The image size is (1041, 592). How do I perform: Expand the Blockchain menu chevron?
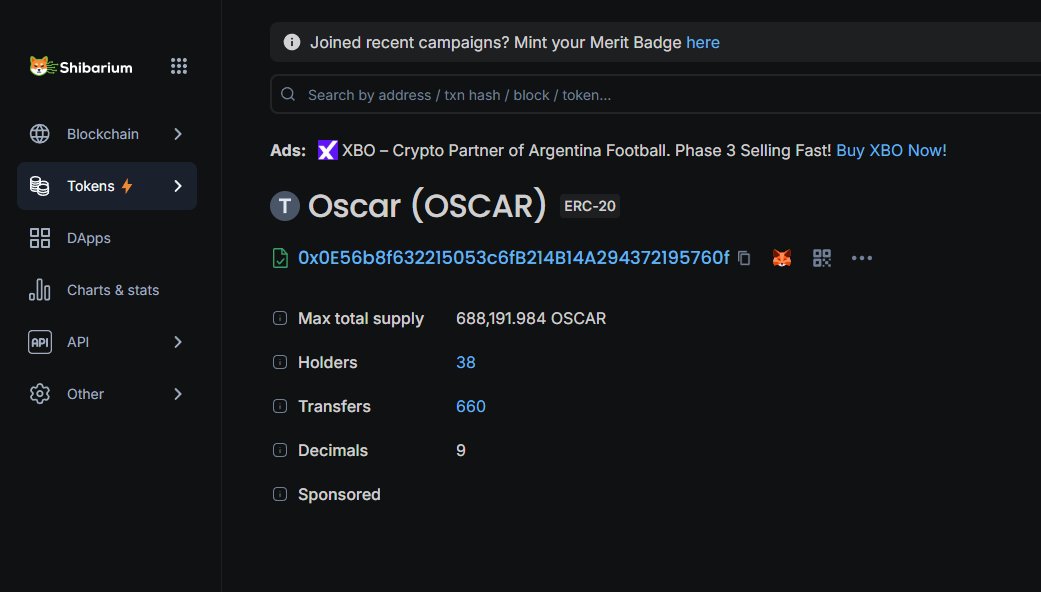[x=178, y=134]
